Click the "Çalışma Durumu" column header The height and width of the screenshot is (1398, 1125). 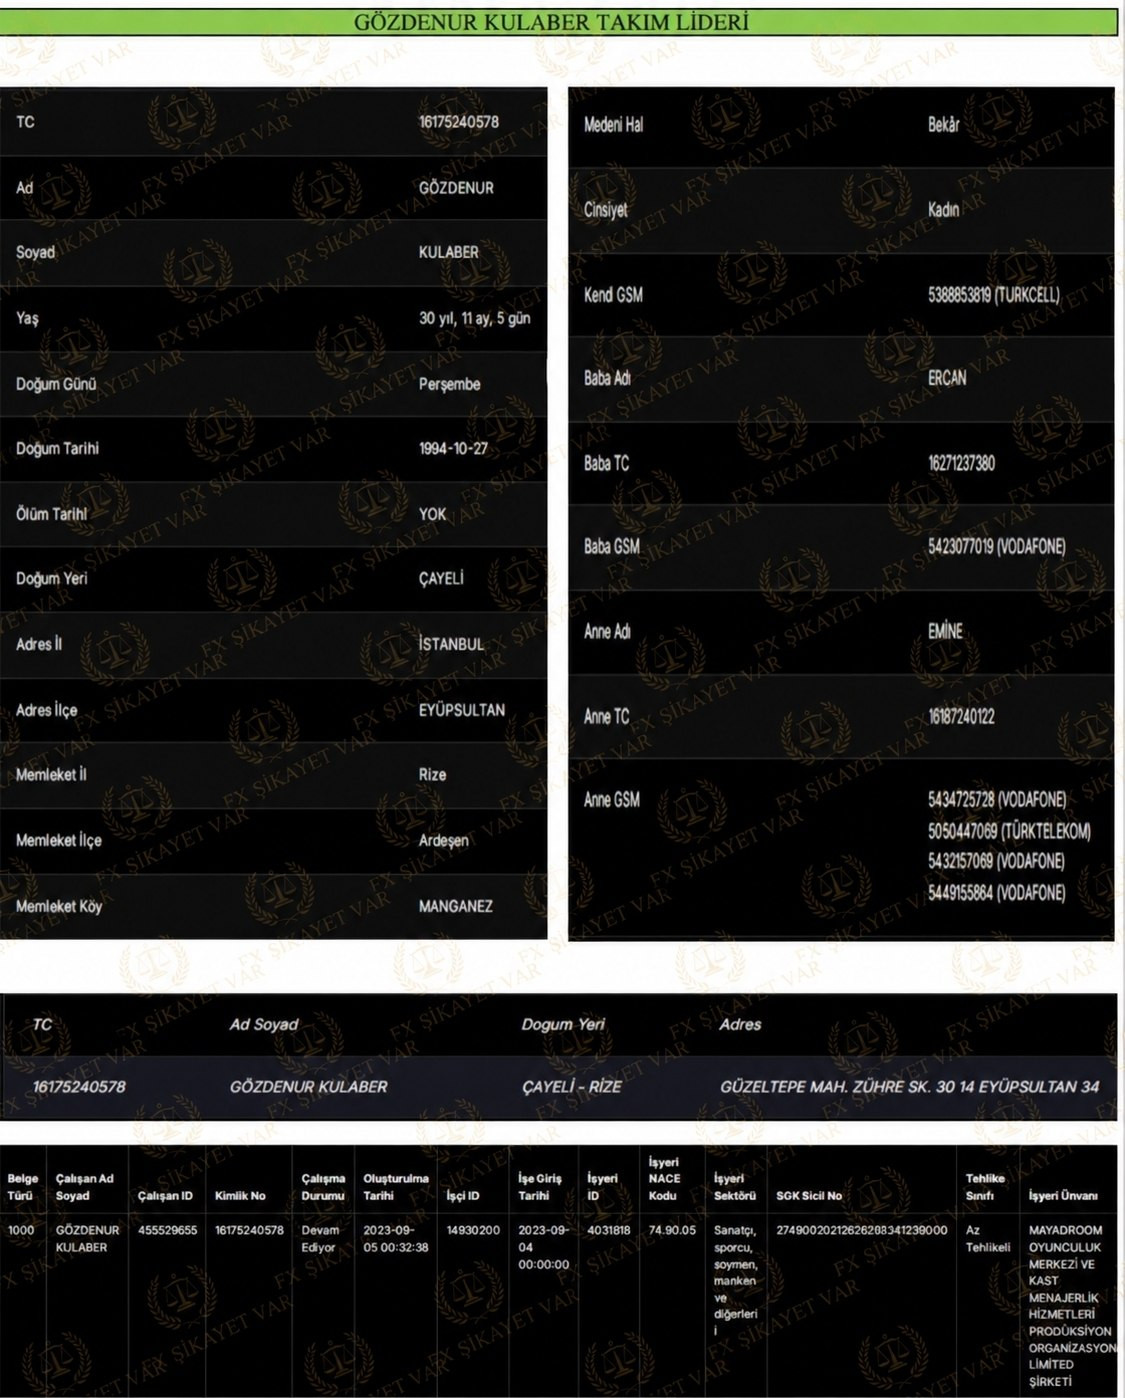pos(323,1187)
